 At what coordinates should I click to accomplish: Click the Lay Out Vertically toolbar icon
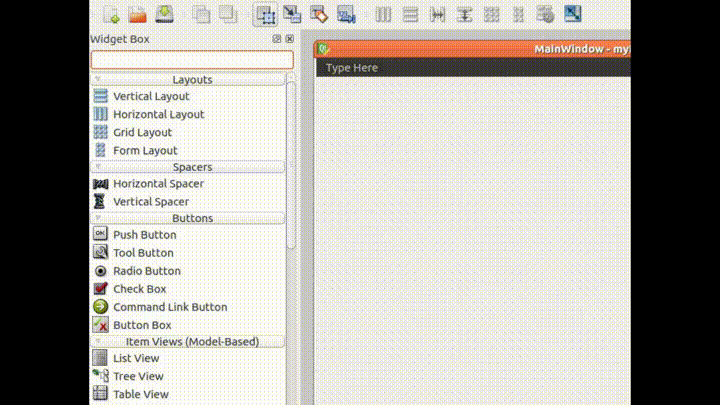pos(411,14)
